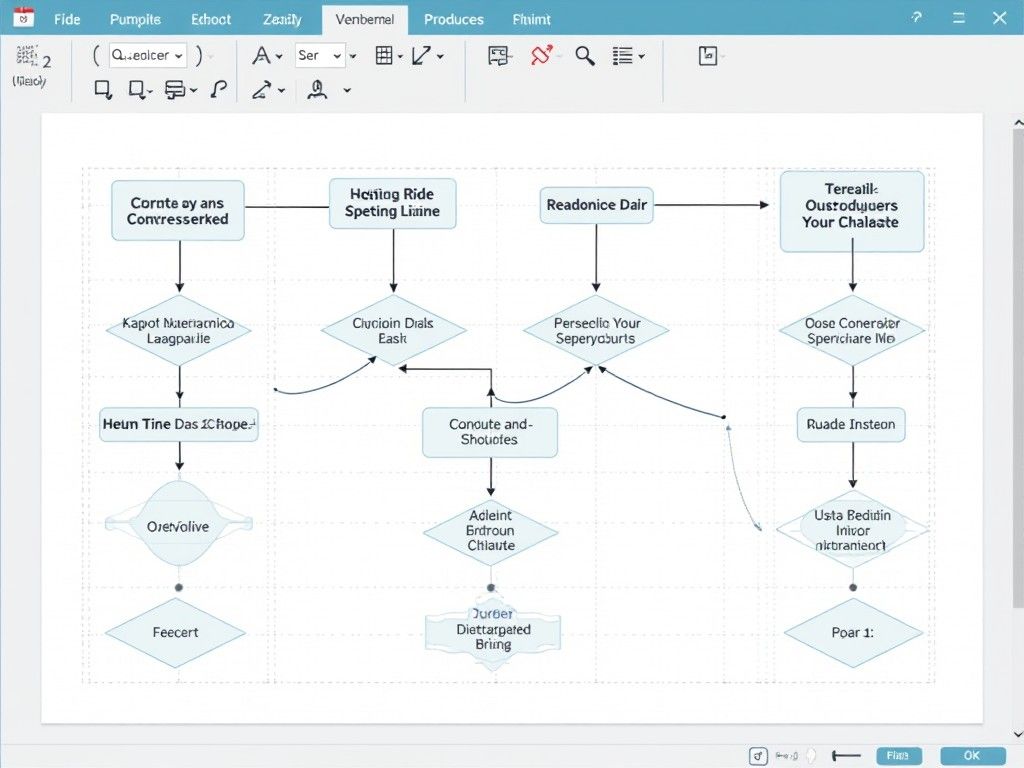Open the Ser font dropdown
Image resolution: width=1024 pixels, height=768 pixels.
point(322,55)
